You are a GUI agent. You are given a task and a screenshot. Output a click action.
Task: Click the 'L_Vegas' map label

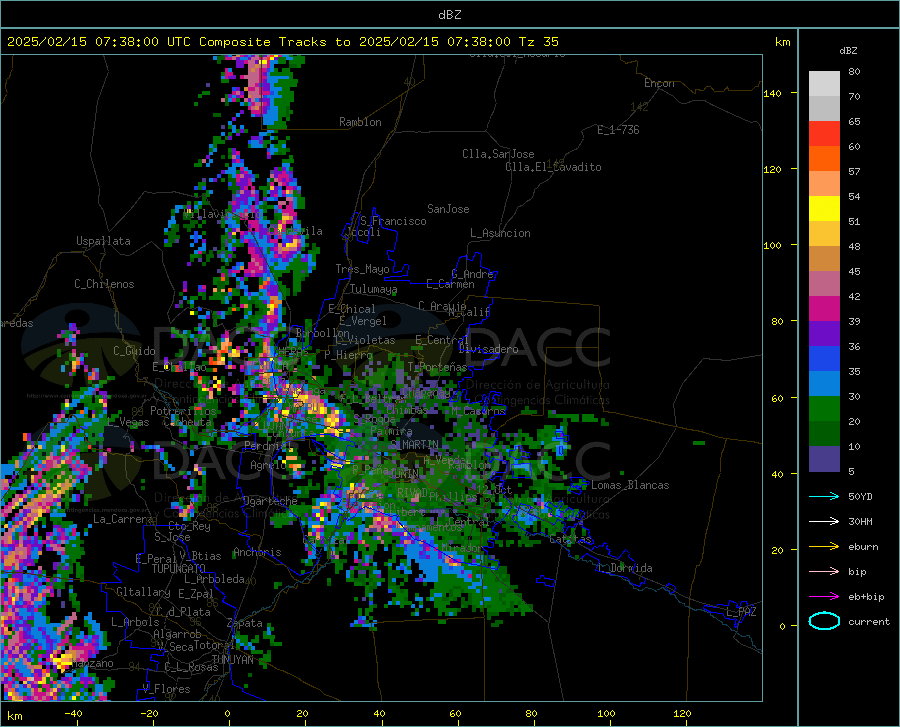(x=129, y=422)
